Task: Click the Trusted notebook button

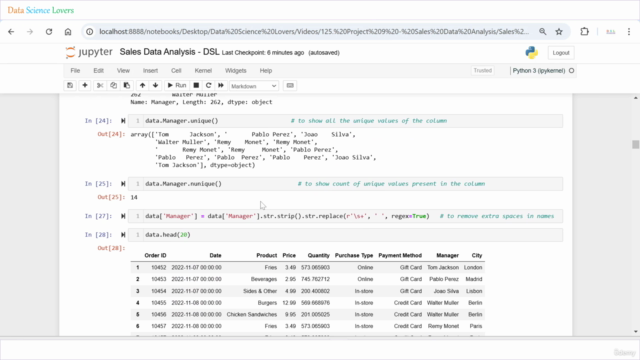Action: tap(482, 71)
